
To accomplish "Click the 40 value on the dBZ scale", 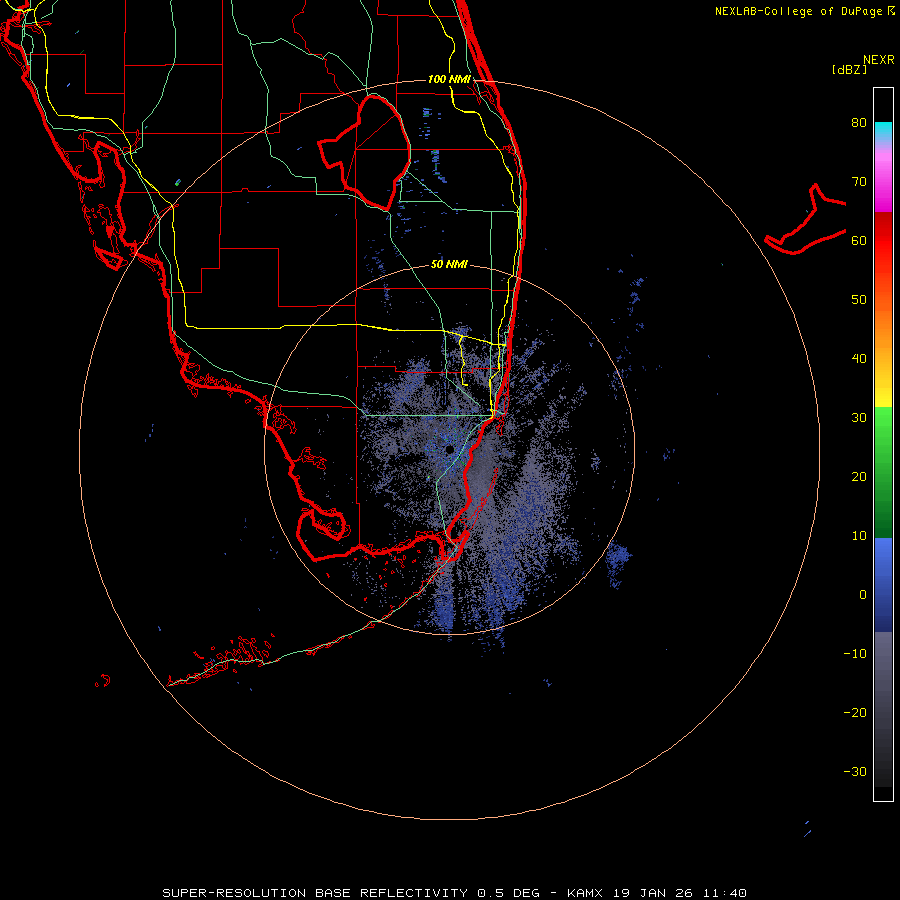I will pyautogui.click(x=859, y=359).
